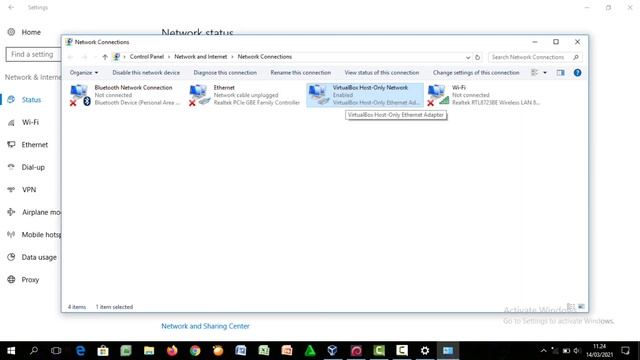Image resolution: width=640 pixels, height=360 pixels.
Task: Click Change settings of this connection
Action: (x=476, y=73)
